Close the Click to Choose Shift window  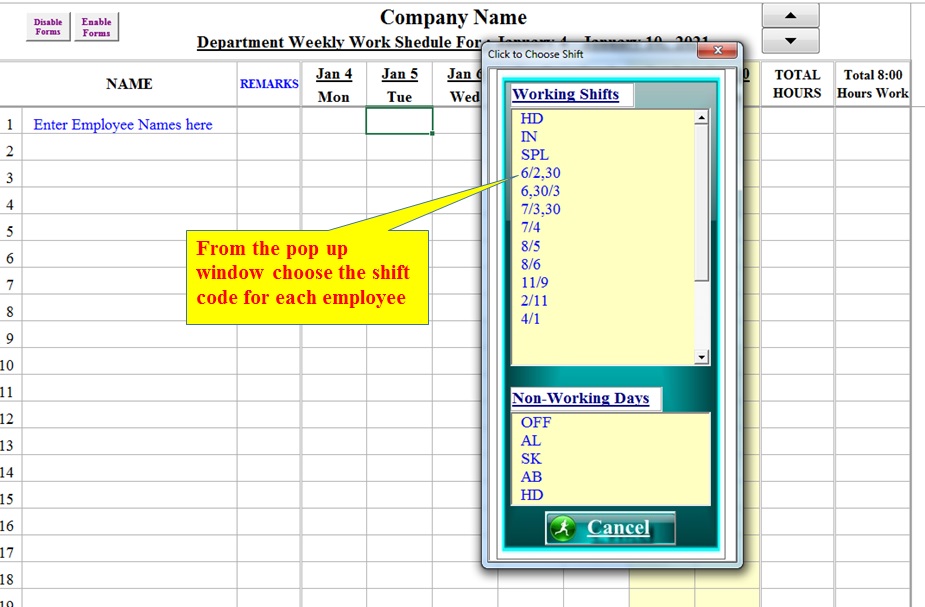716,50
